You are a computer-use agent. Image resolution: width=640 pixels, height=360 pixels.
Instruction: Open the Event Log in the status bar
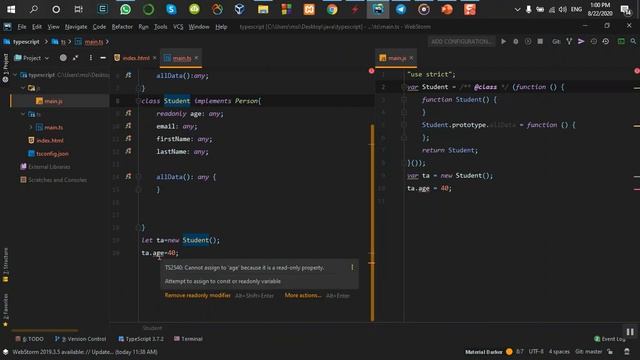pyautogui.click(x=609, y=339)
